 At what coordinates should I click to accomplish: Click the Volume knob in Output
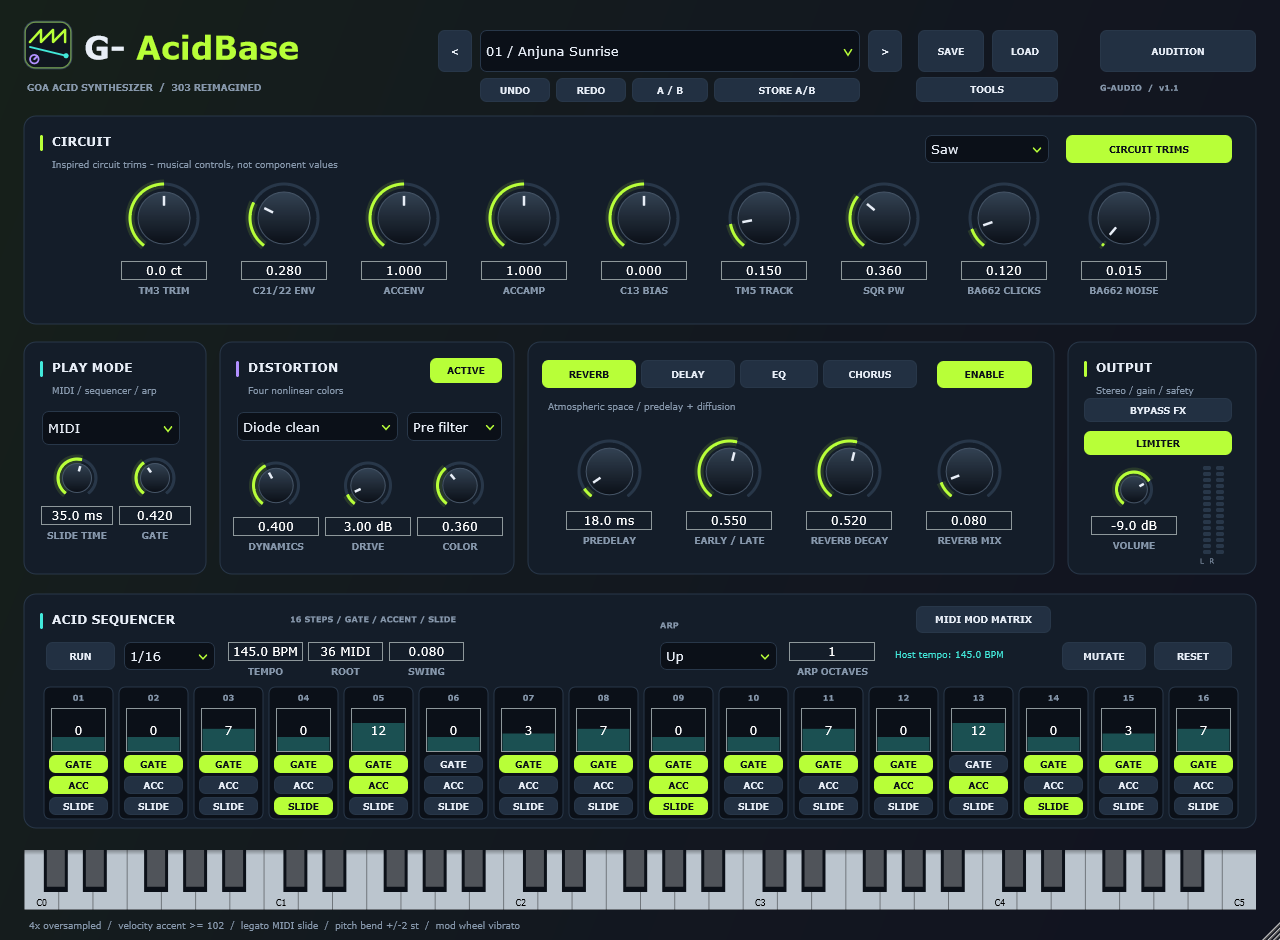click(x=1133, y=488)
